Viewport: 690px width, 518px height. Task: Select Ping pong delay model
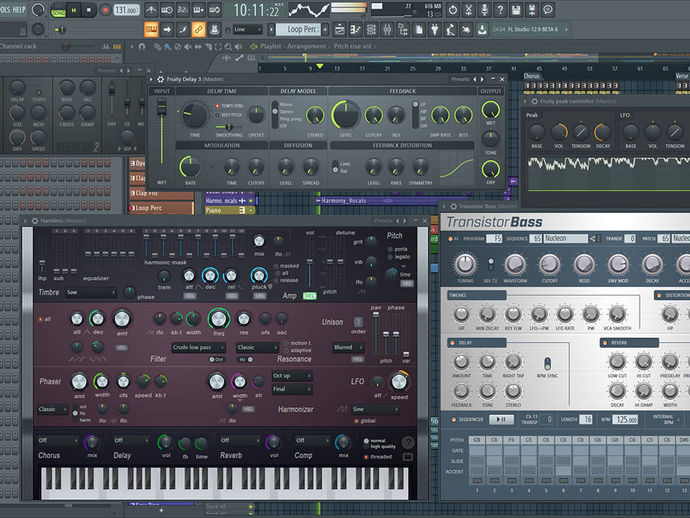[290, 119]
